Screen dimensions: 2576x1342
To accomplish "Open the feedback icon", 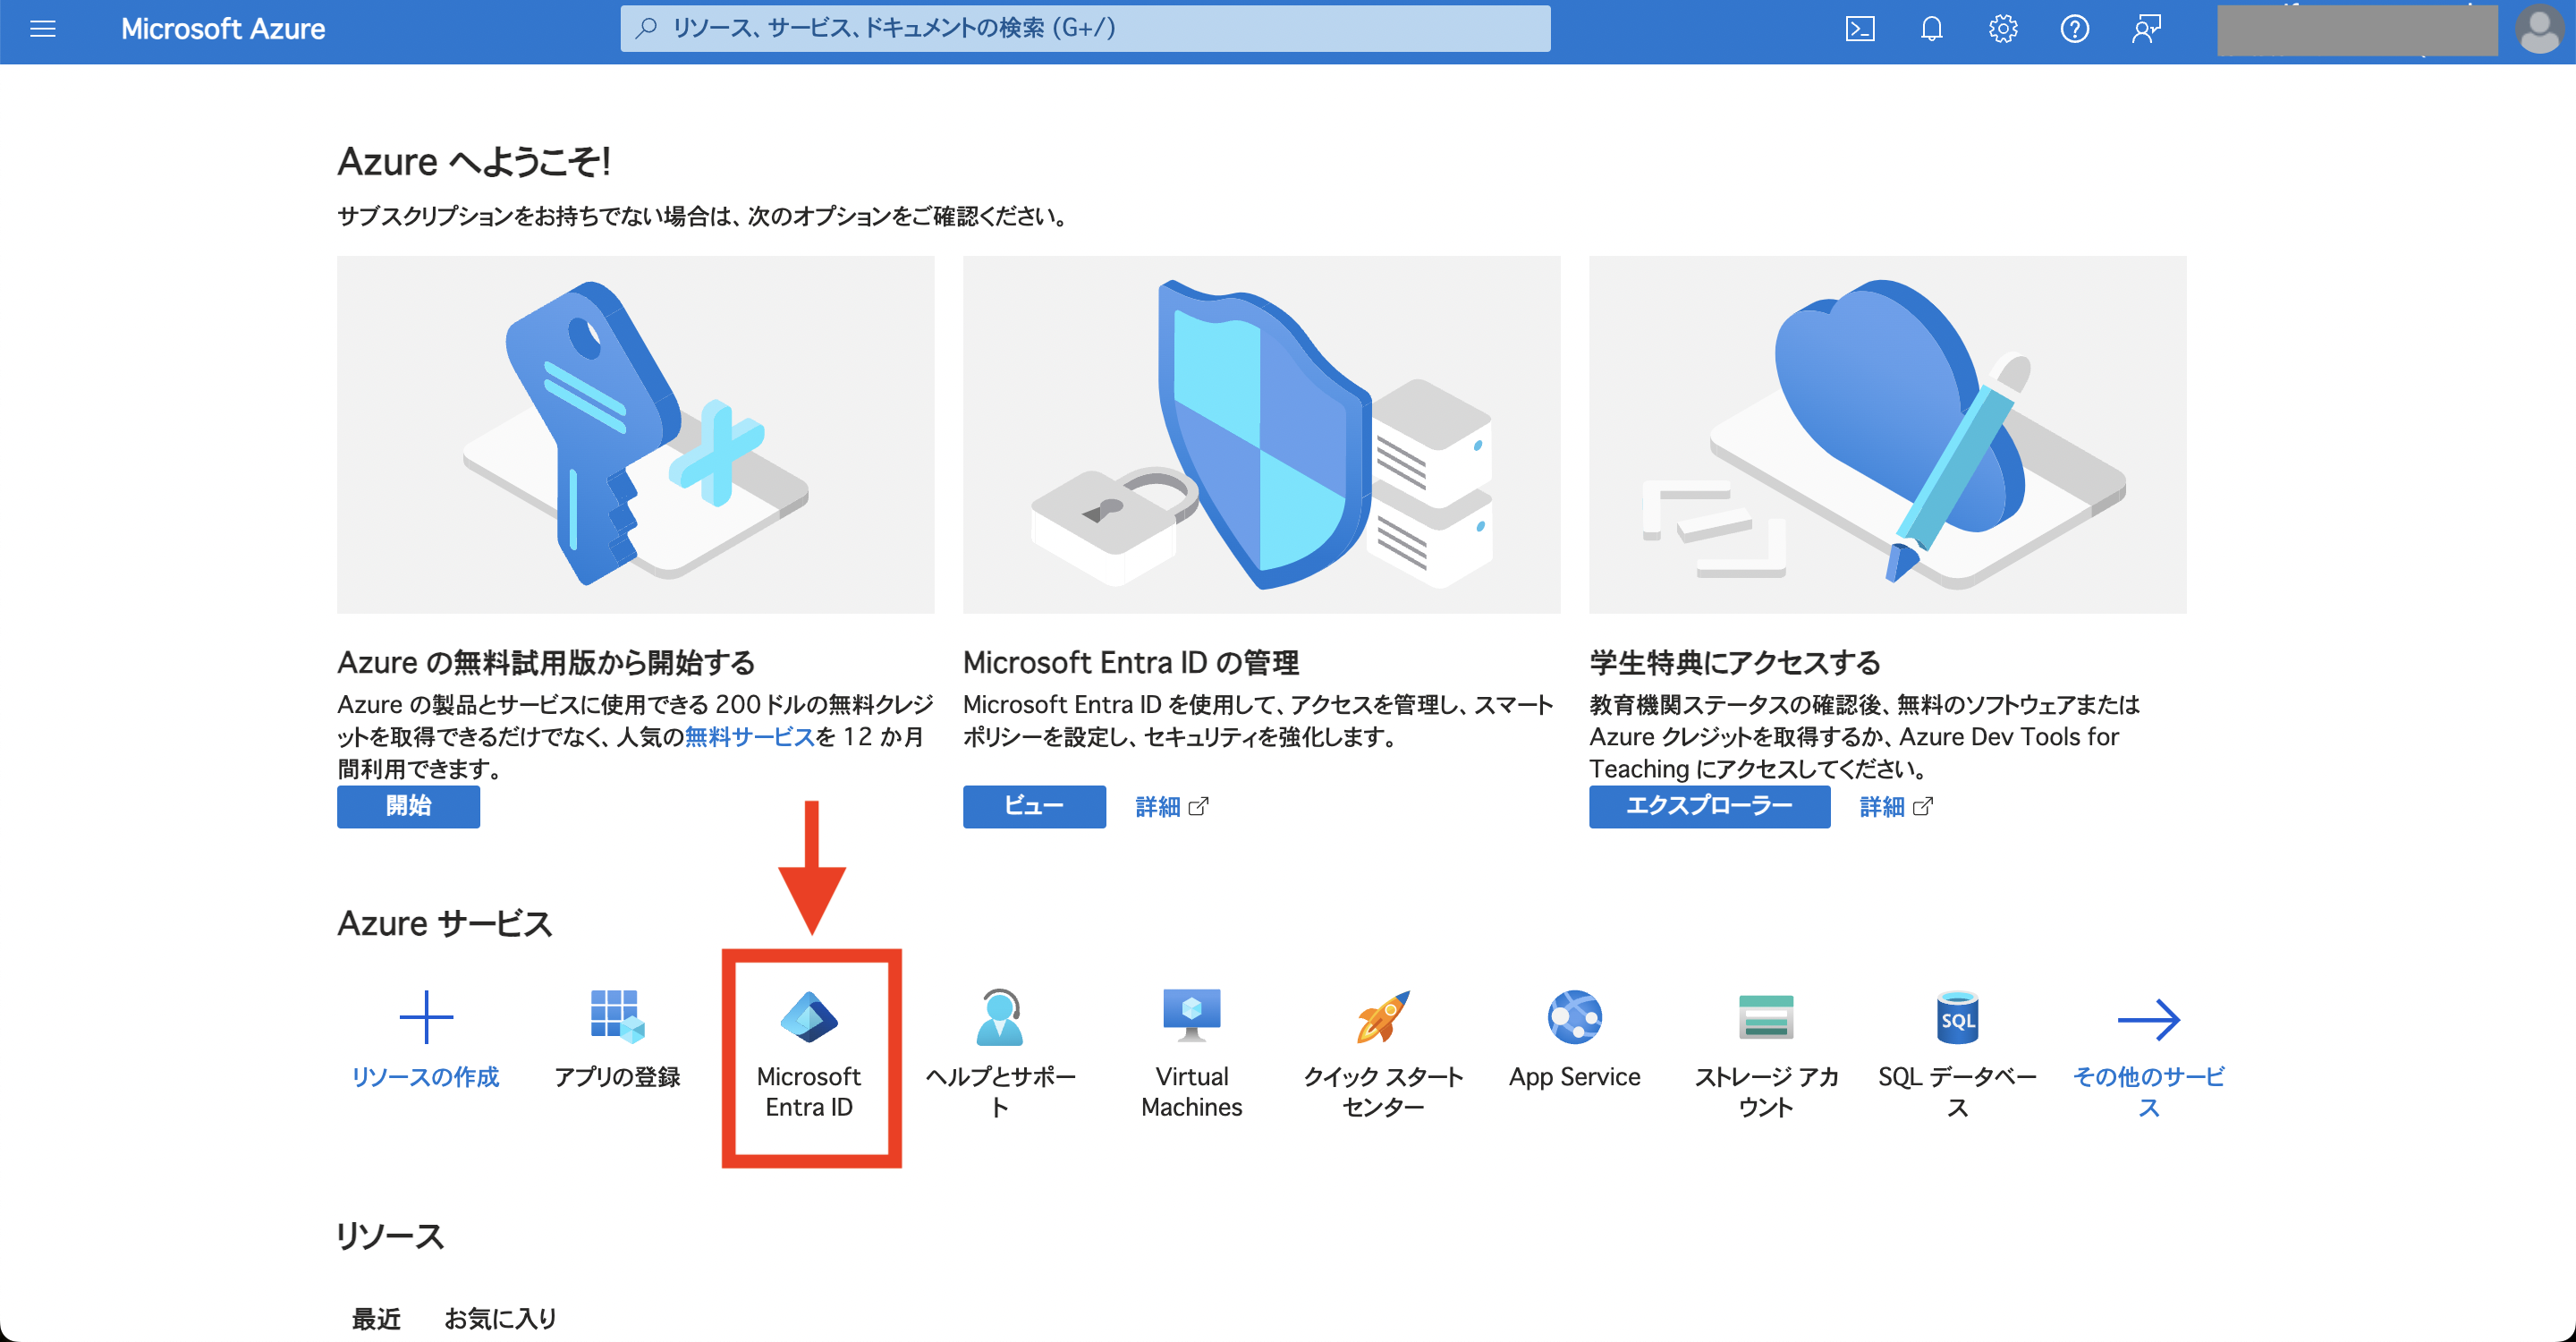I will pyautogui.click(x=2146, y=29).
